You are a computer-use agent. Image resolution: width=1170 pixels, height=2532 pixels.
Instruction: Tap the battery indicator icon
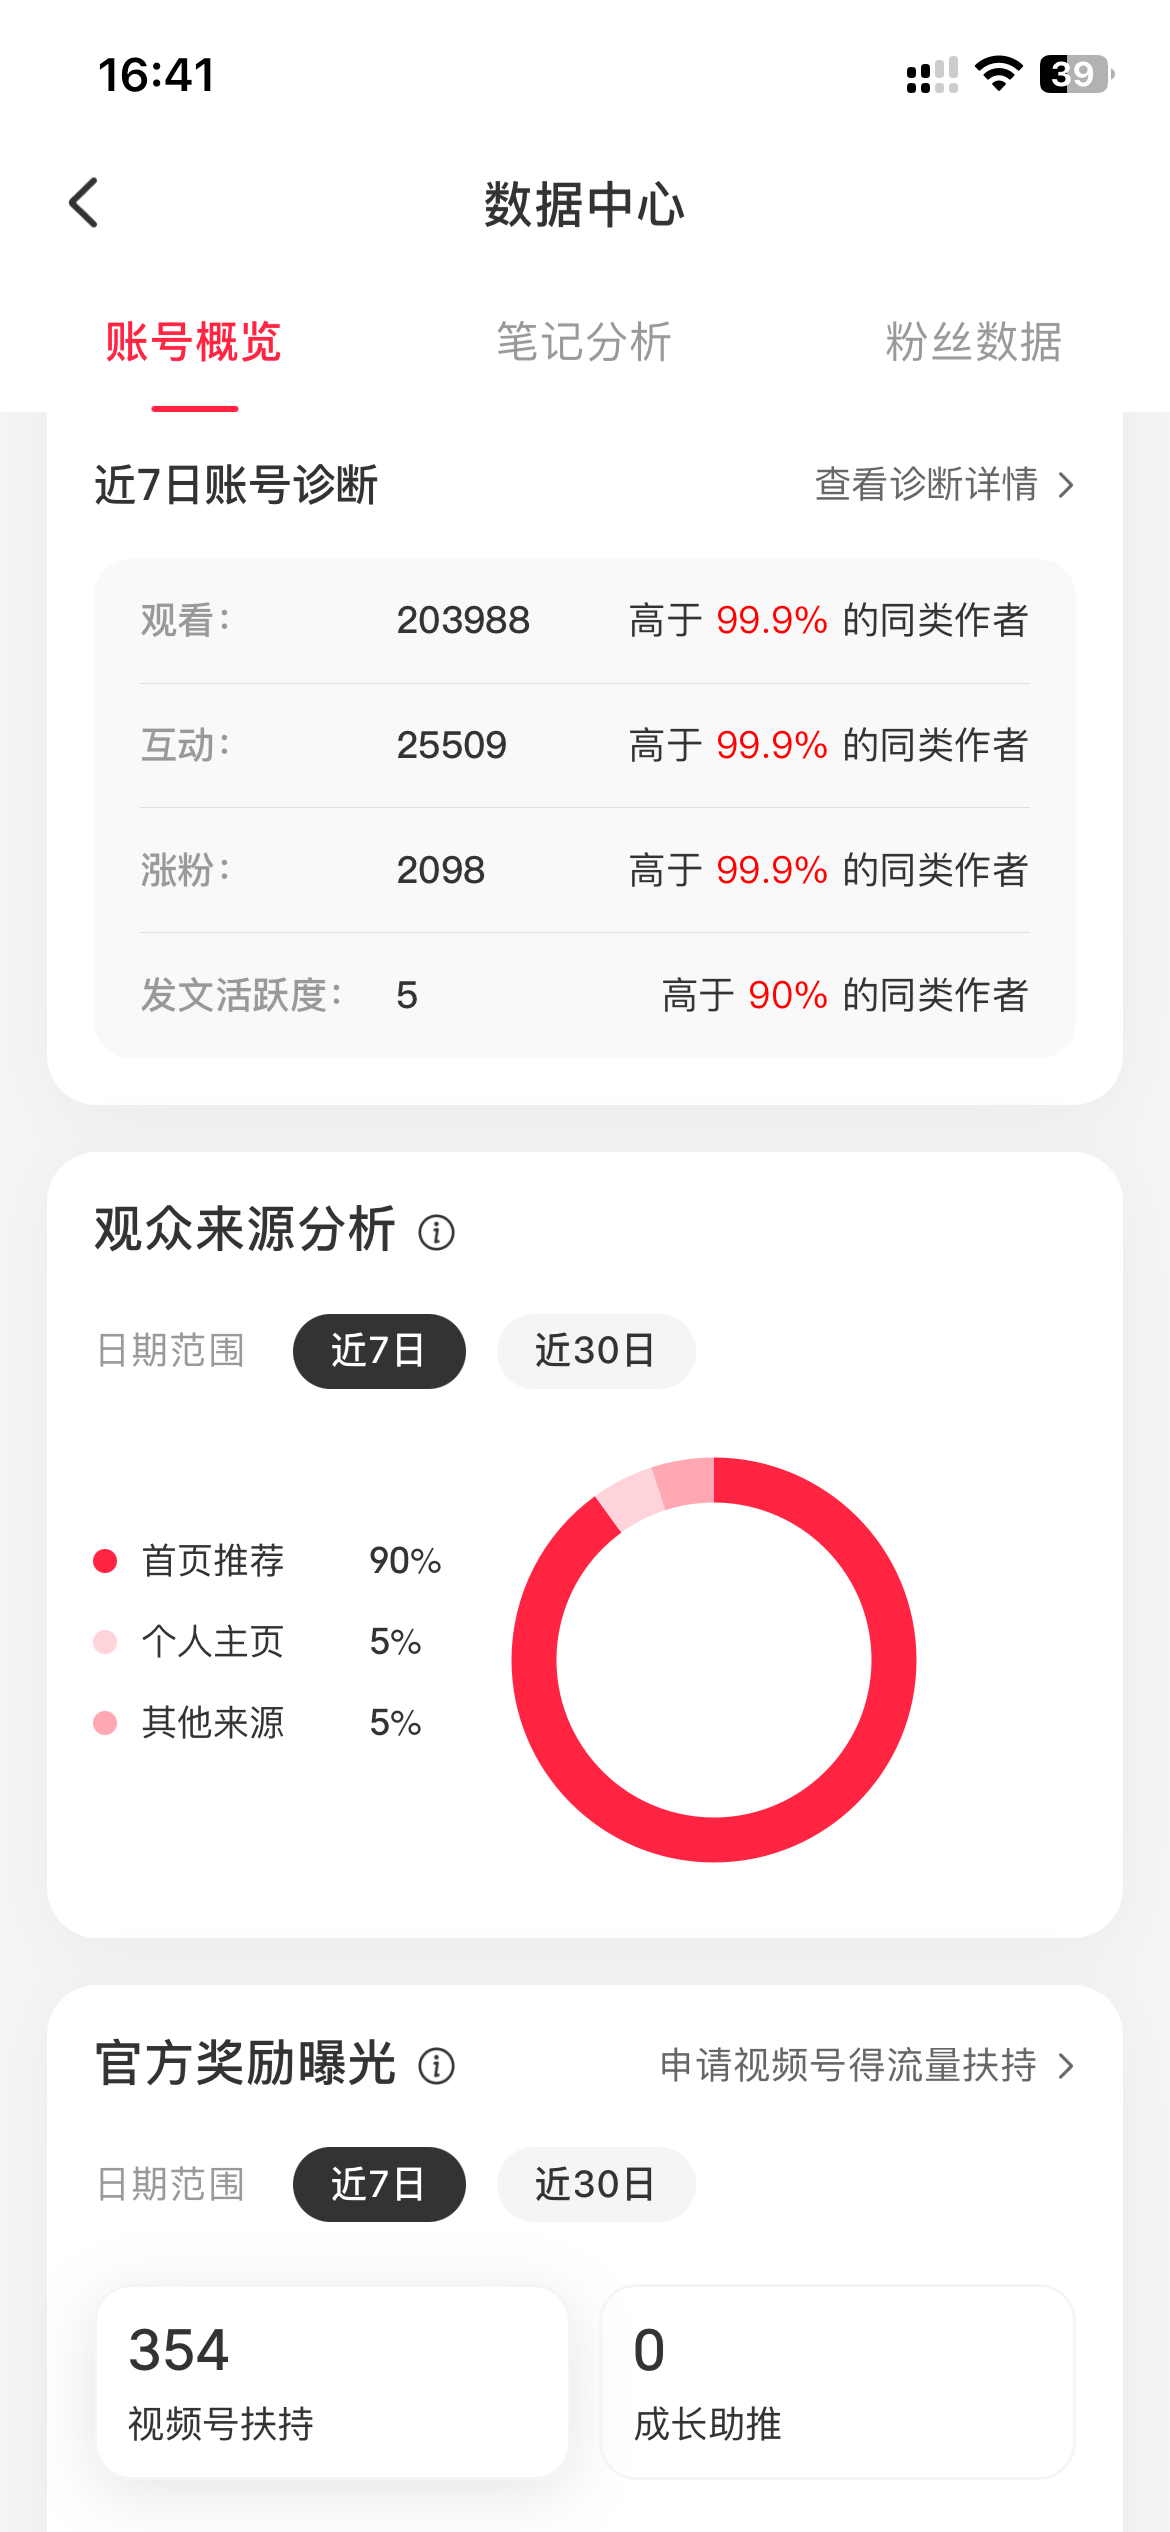pyautogui.click(x=1077, y=74)
